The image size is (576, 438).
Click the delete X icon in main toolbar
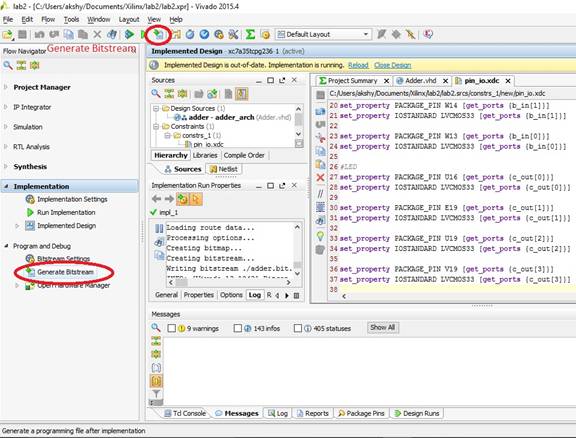point(97,35)
